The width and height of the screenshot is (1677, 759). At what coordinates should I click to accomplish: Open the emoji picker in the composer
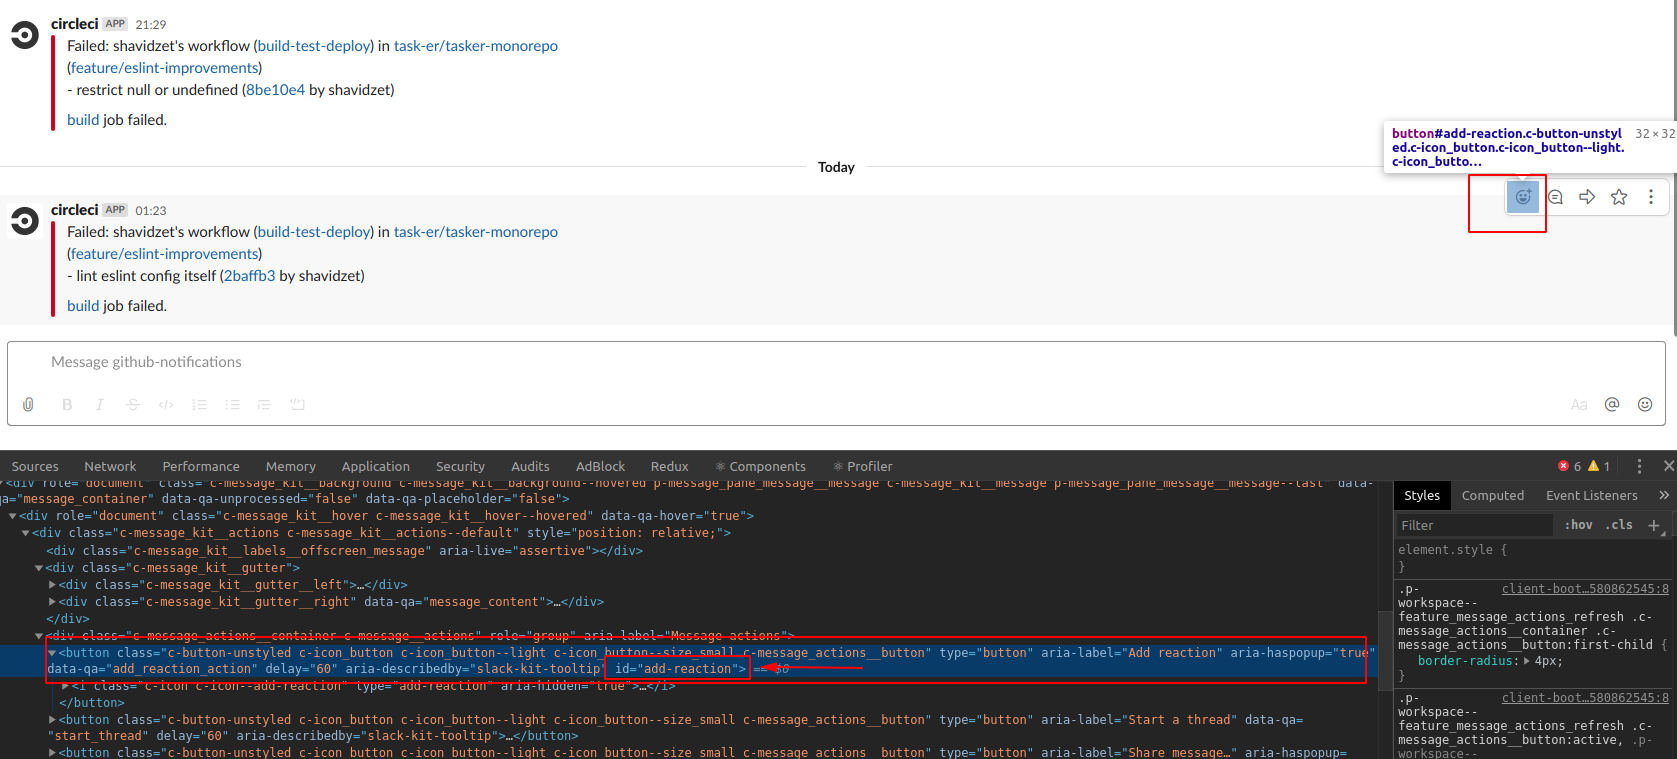click(x=1645, y=404)
